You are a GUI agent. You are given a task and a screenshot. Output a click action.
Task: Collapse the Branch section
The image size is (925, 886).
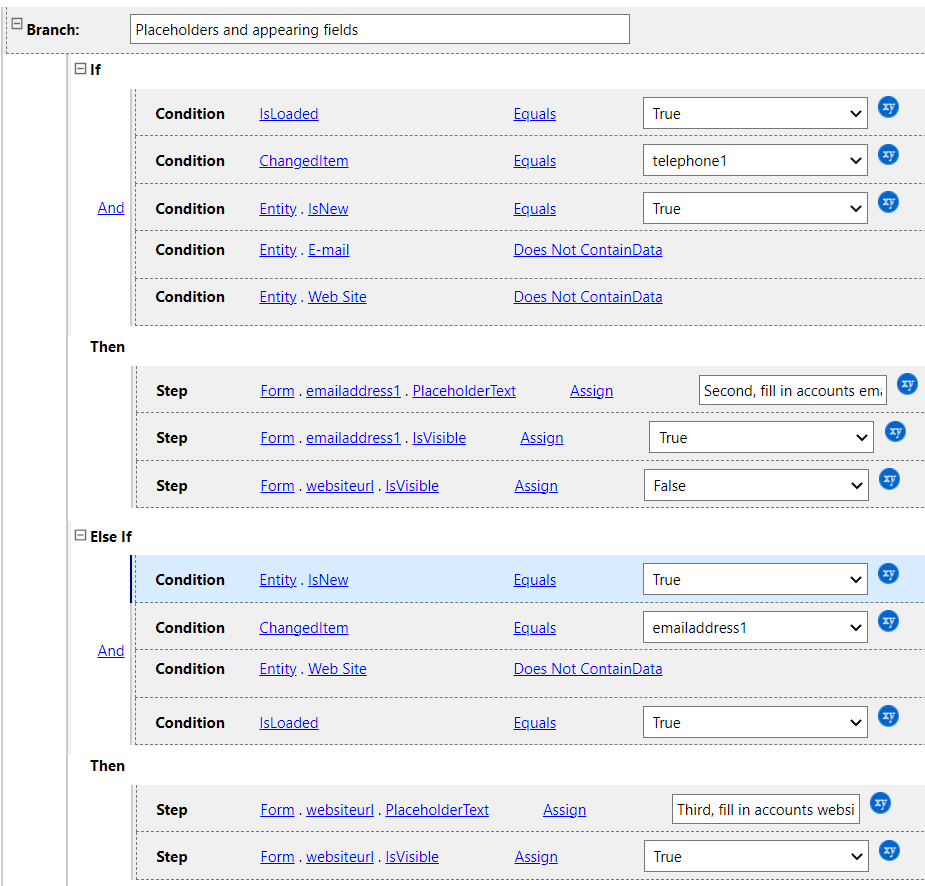coord(17,24)
